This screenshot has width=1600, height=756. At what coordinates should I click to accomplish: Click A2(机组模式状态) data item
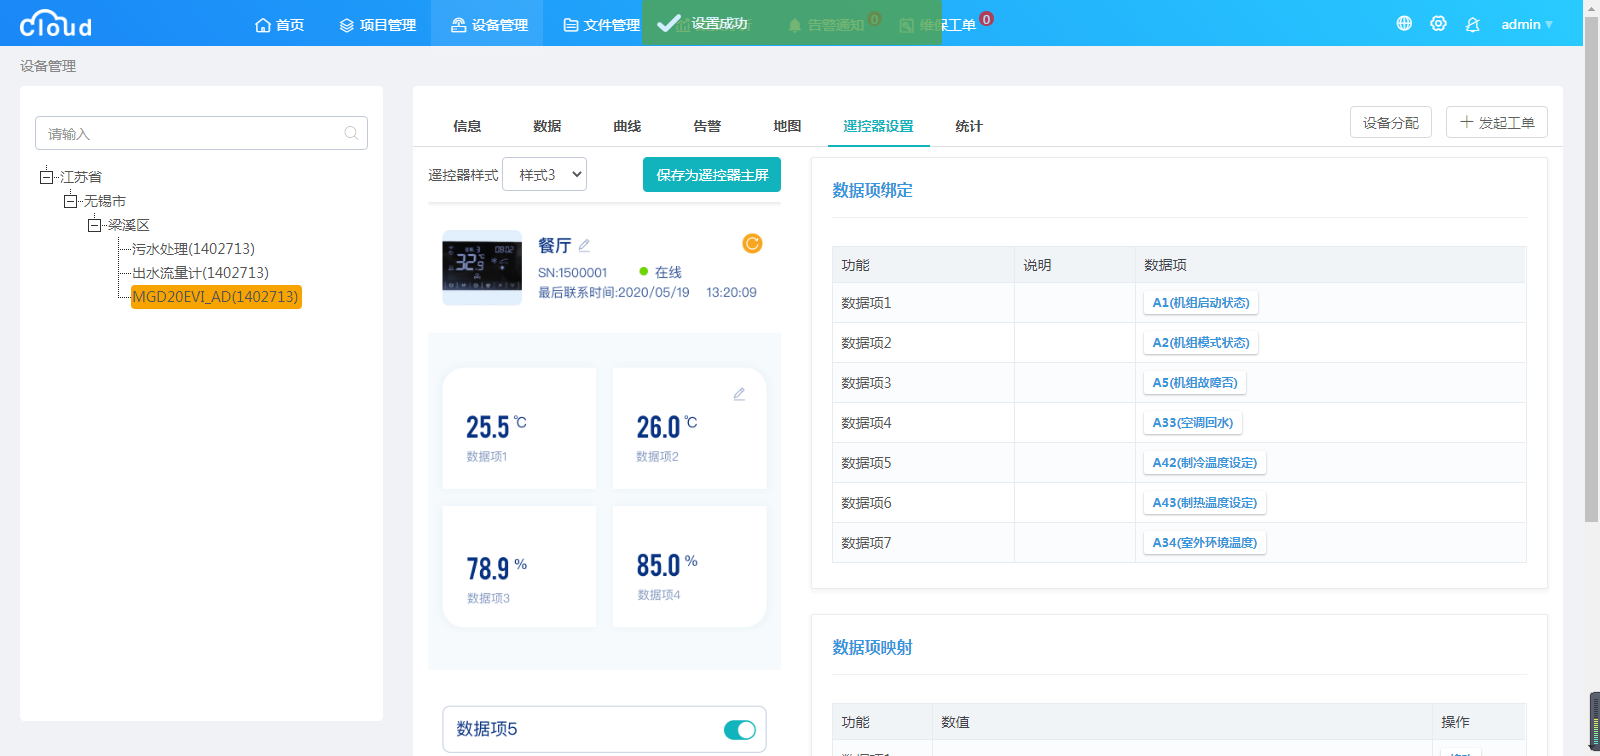[1201, 343]
